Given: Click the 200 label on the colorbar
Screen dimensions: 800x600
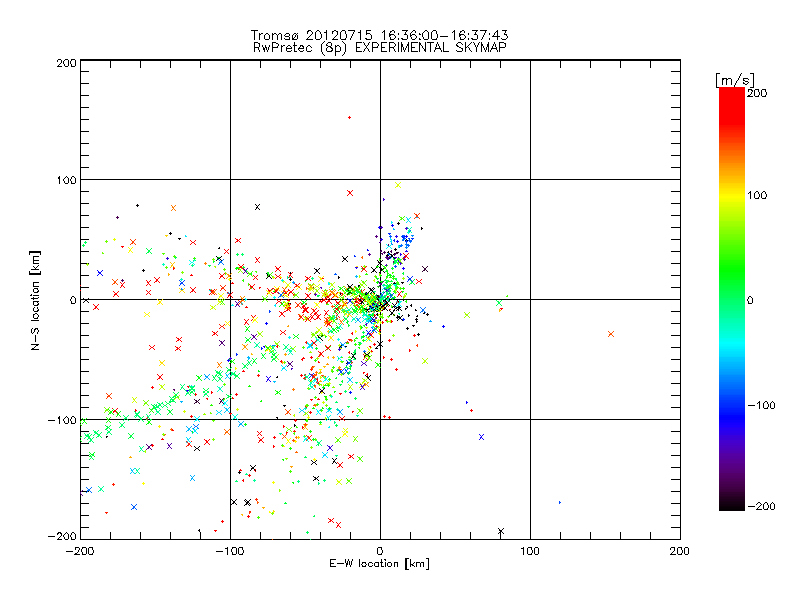Looking at the screenshot, I should pyautogui.click(x=757, y=93).
